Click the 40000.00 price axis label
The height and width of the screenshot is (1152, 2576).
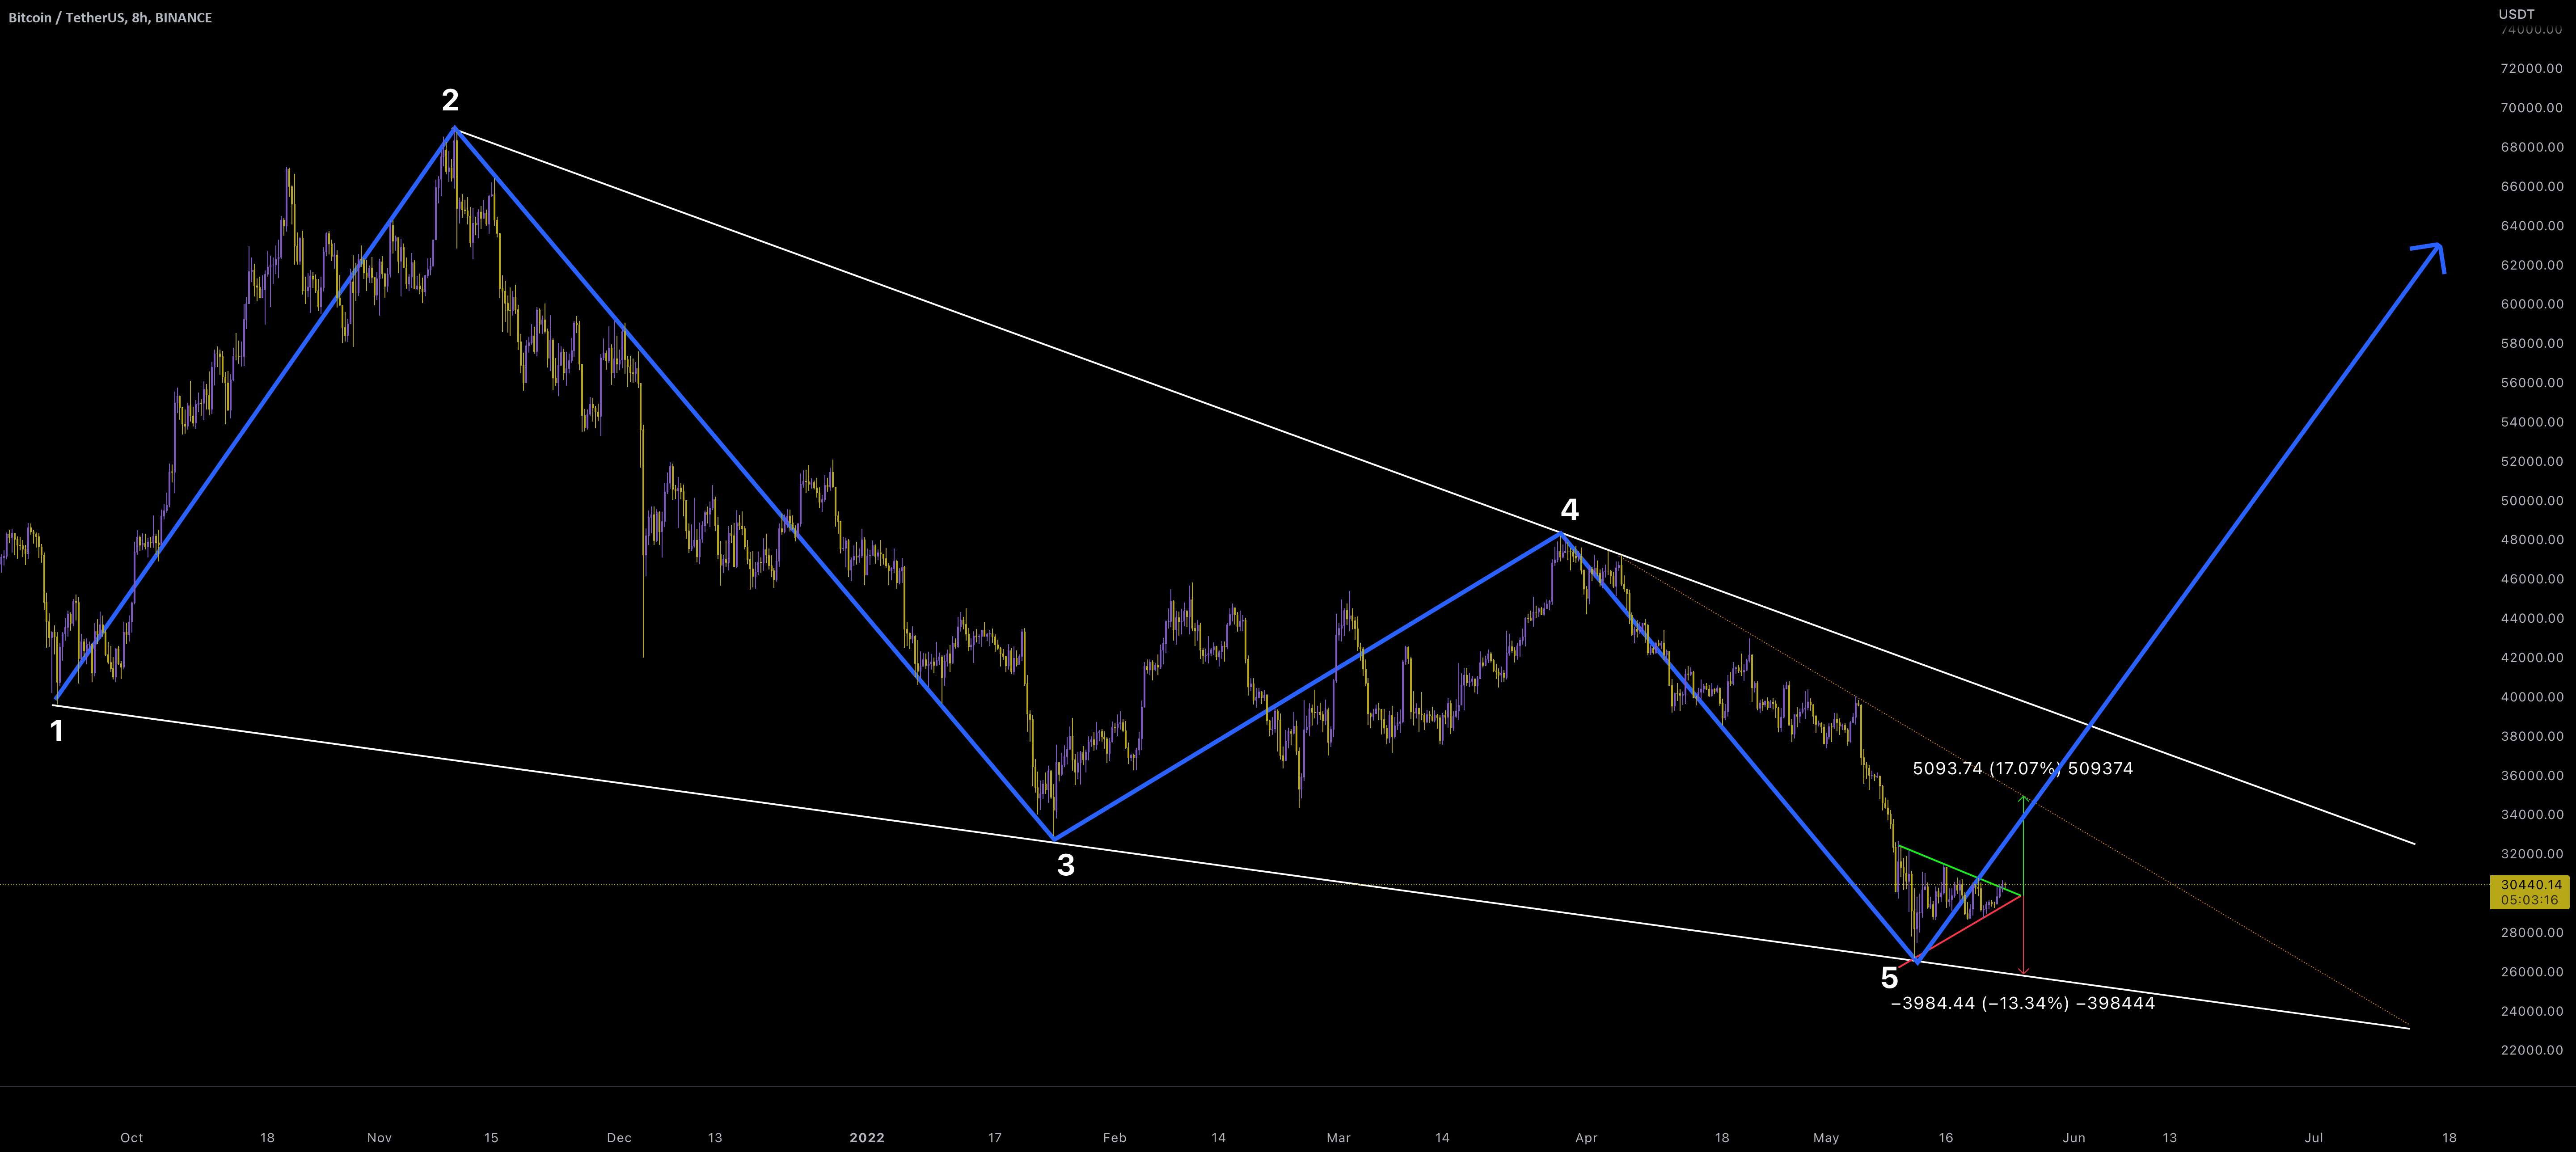pyautogui.click(x=2532, y=697)
